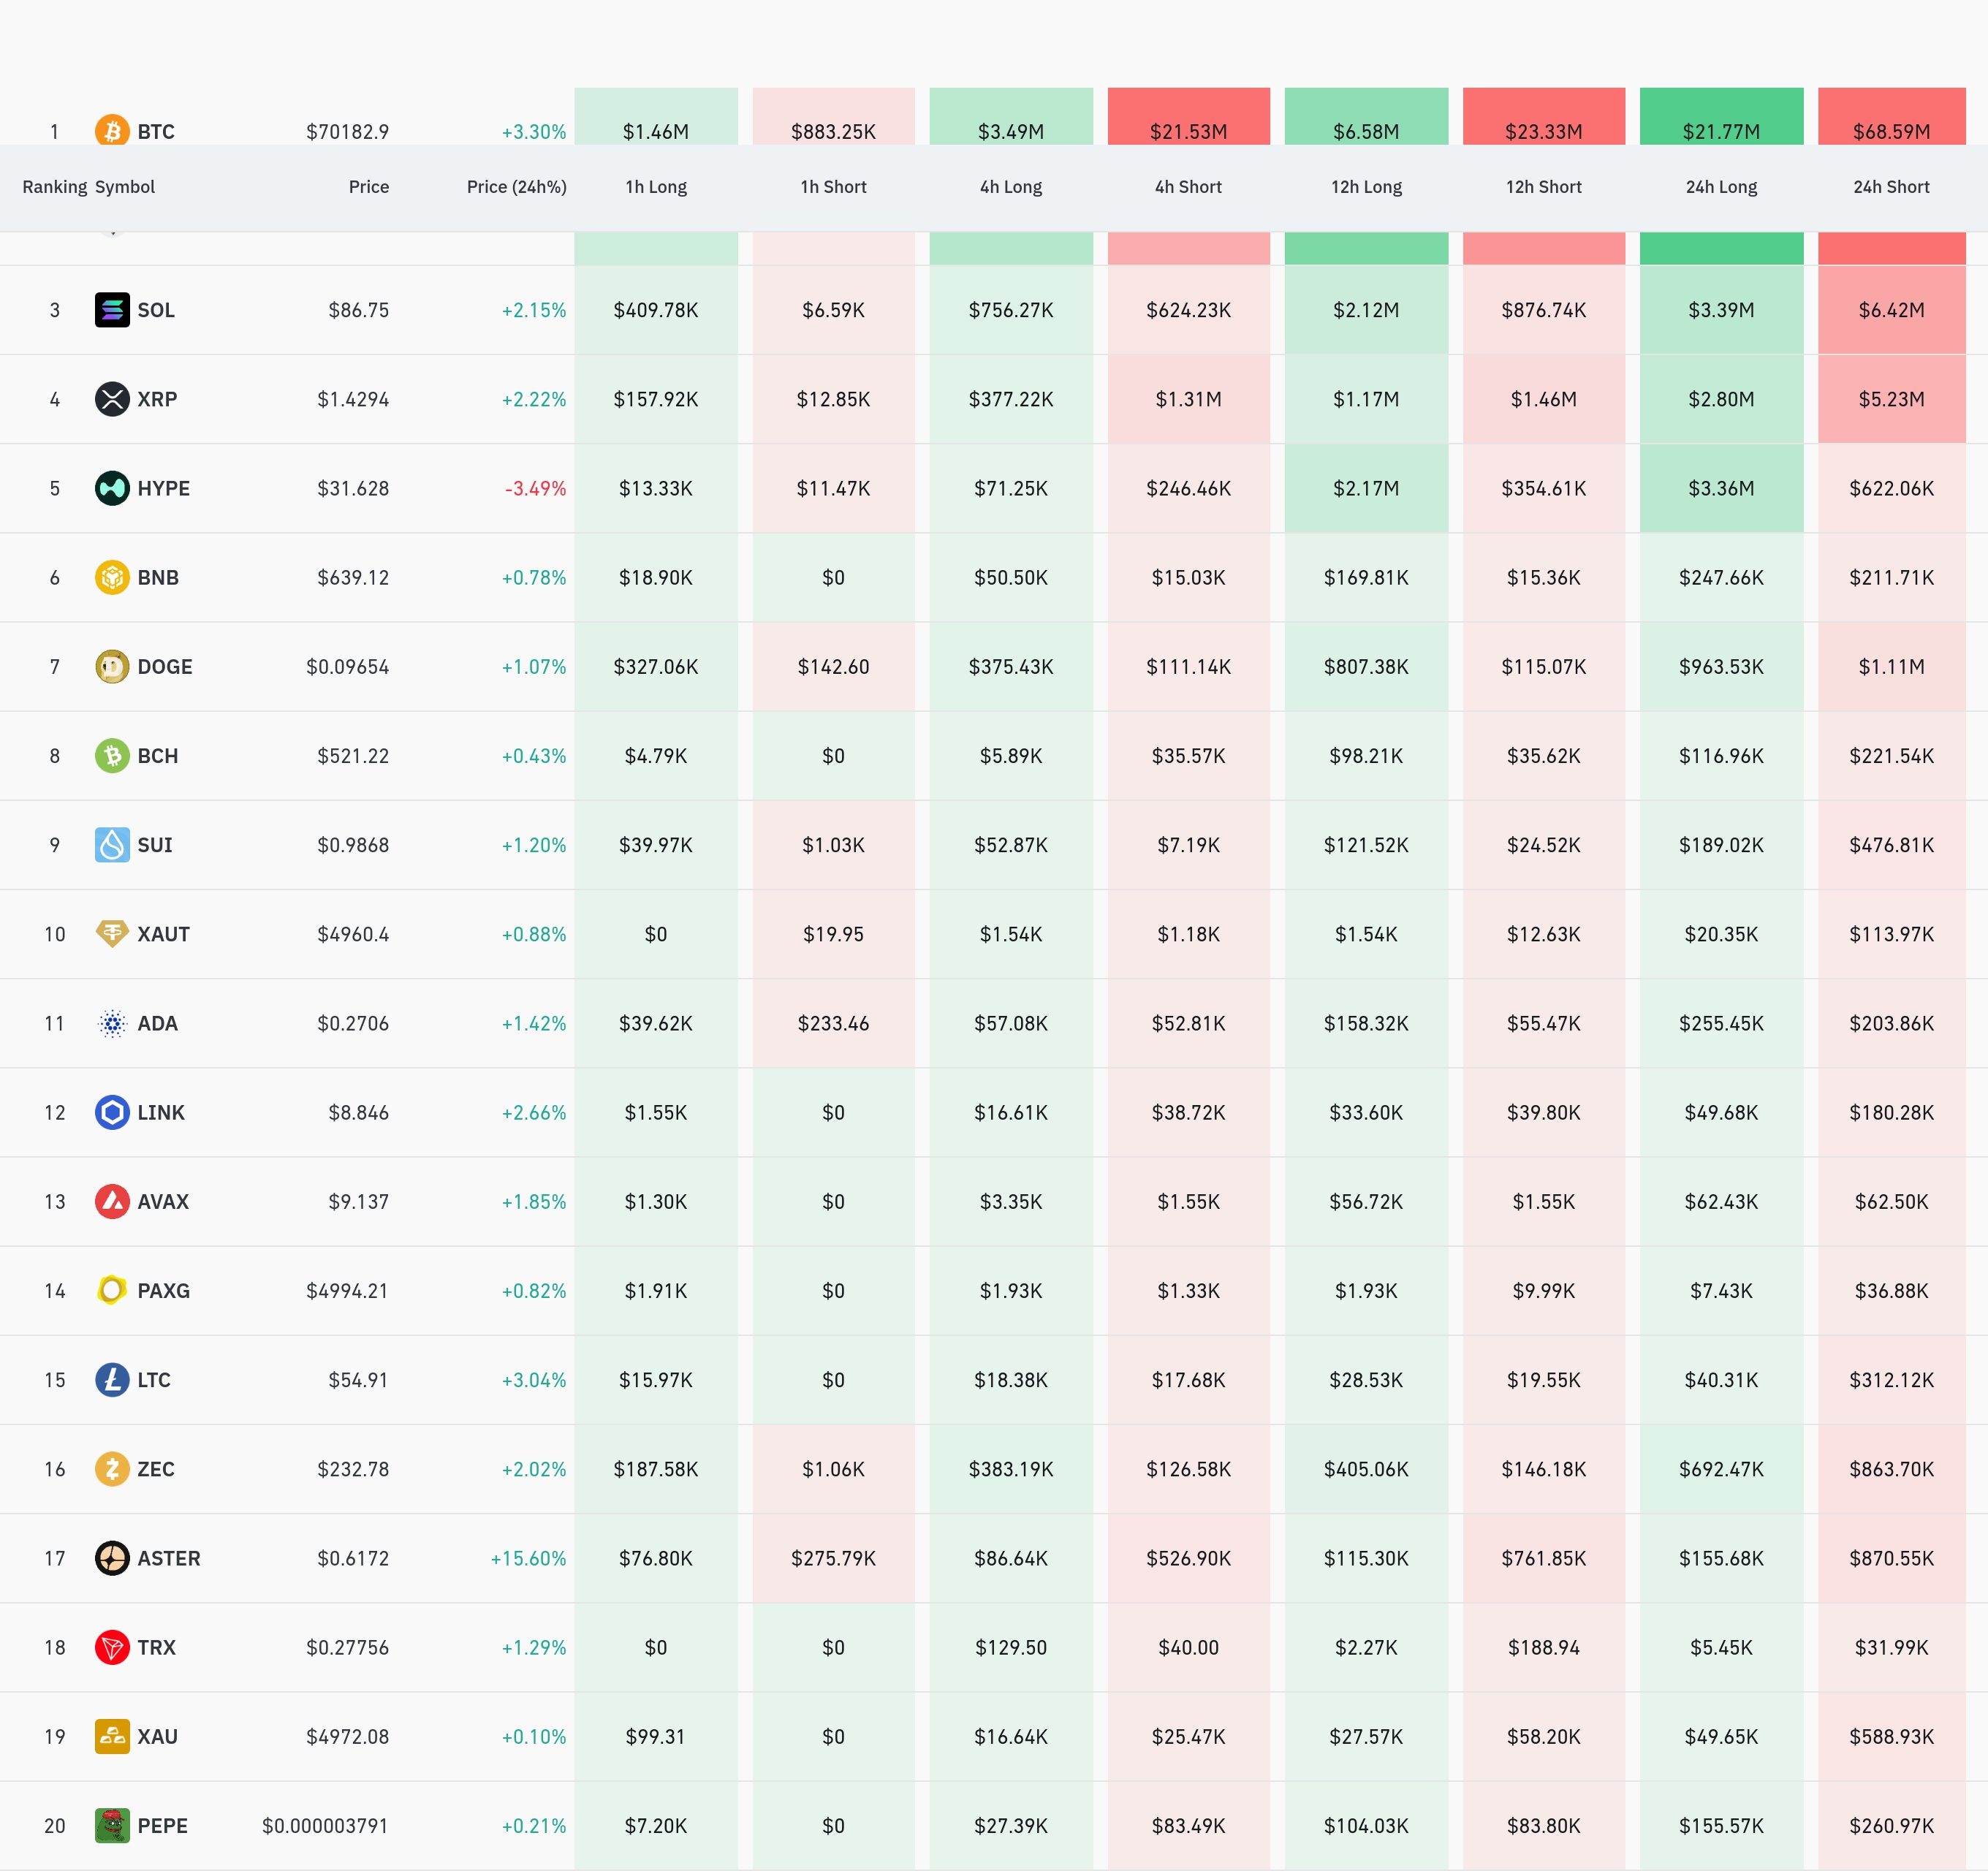Viewport: 1988px width, 1871px height.
Task: Select the XAUT price $4960.4 cell
Action: pos(353,934)
